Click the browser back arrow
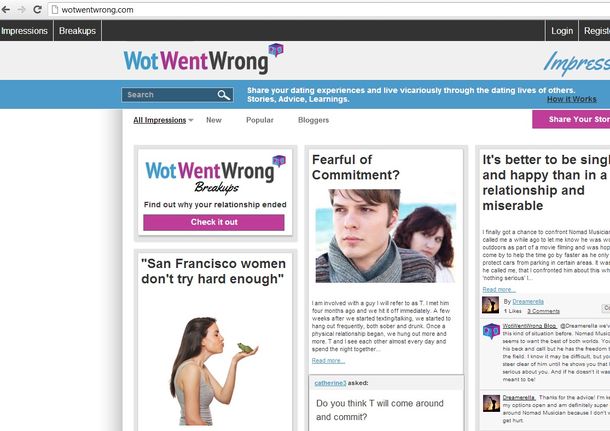 (x=6, y=9)
